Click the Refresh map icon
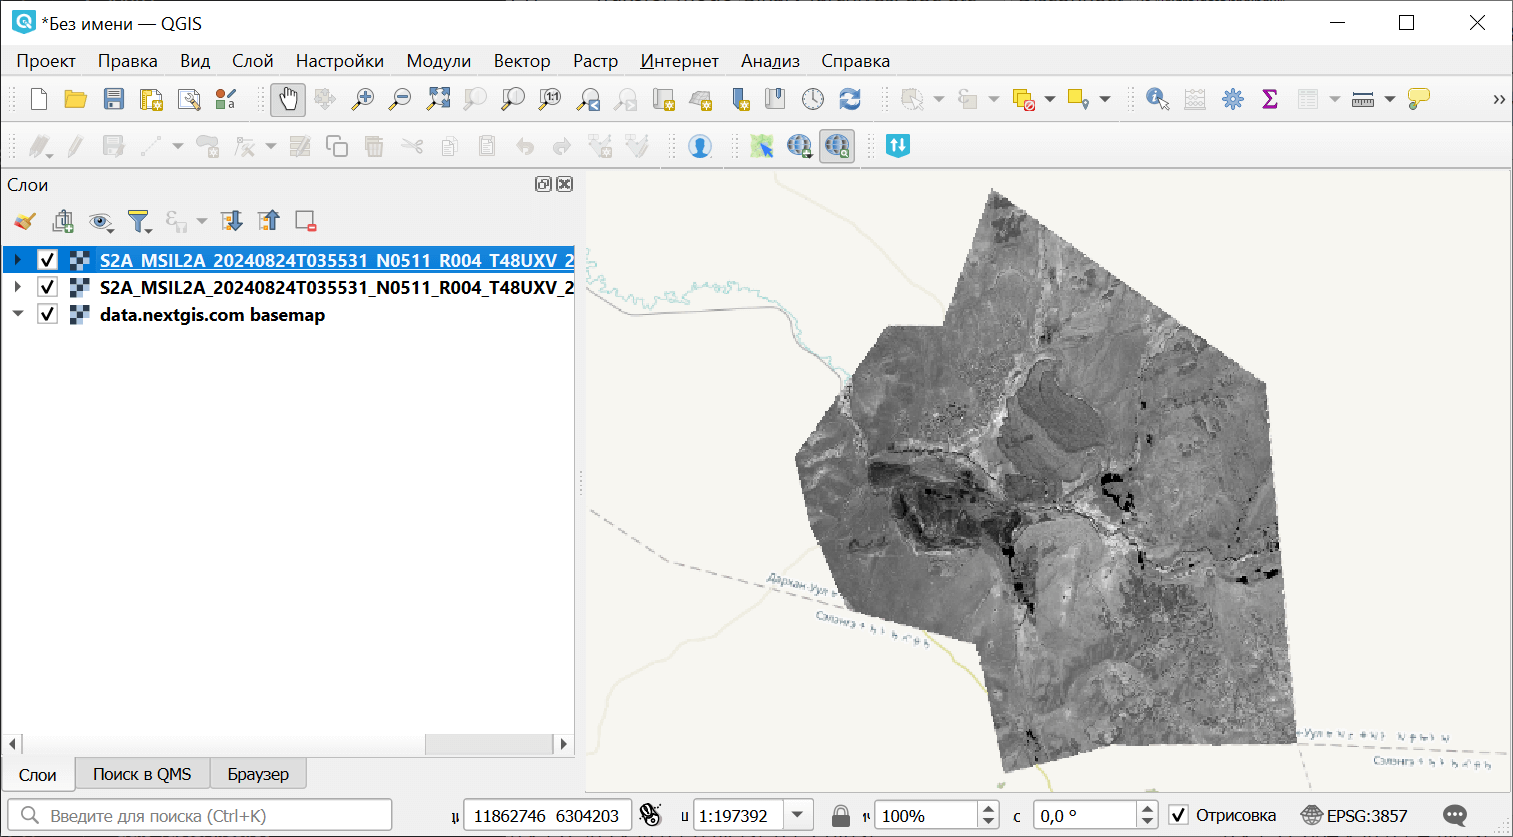This screenshot has height=837, width=1513. [x=850, y=99]
